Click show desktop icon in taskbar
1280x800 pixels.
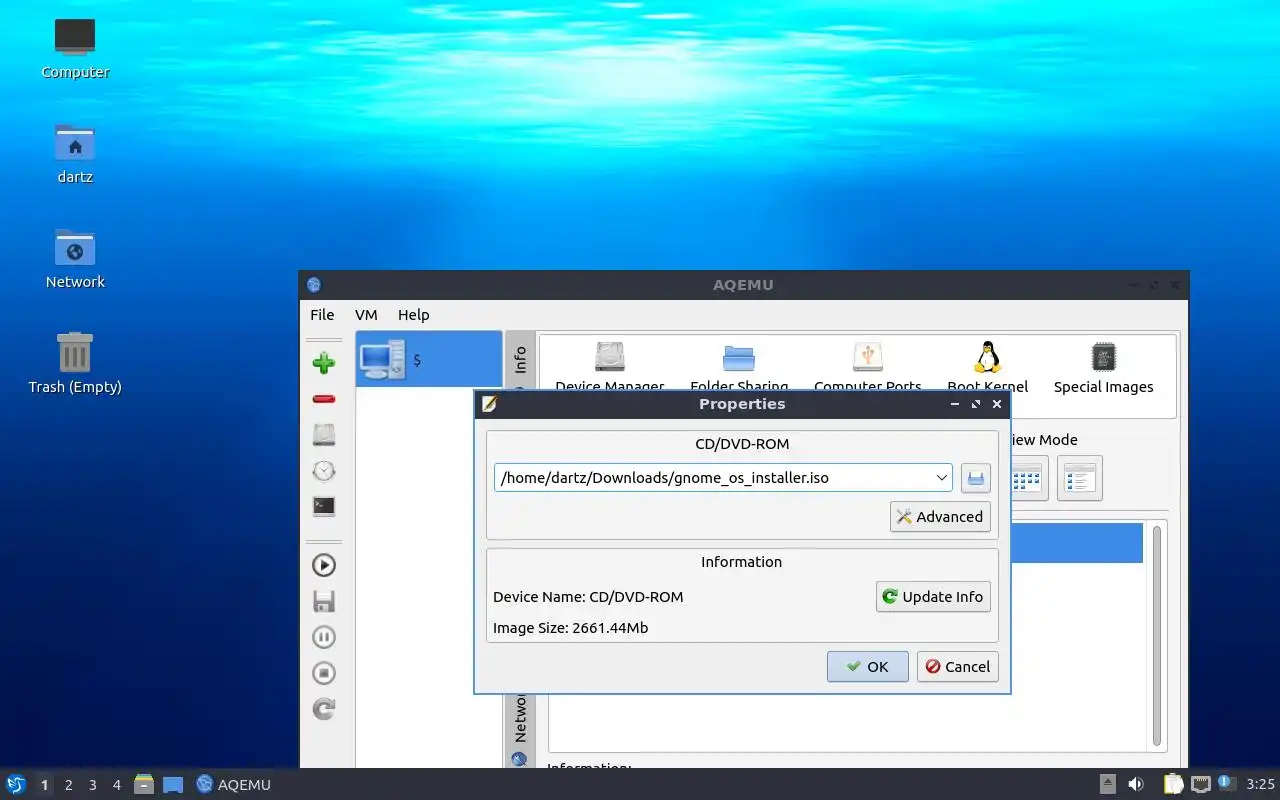pos(173,785)
